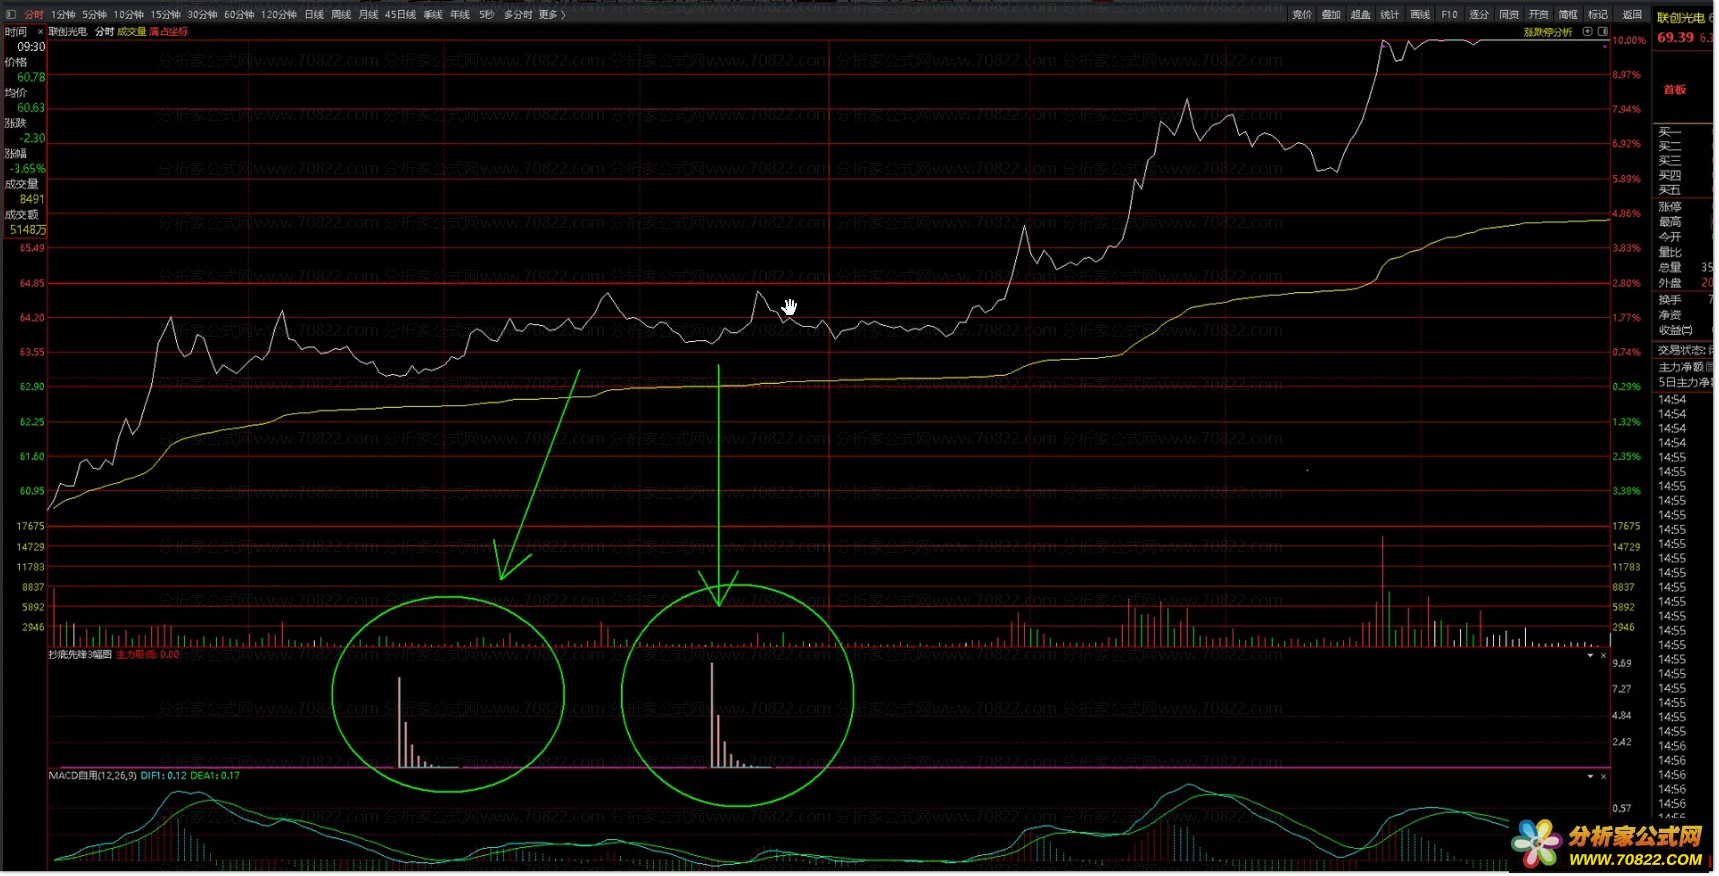The height and width of the screenshot is (876, 1719).
Task: Open the 日线 daily chart
Action: [314, 15]
